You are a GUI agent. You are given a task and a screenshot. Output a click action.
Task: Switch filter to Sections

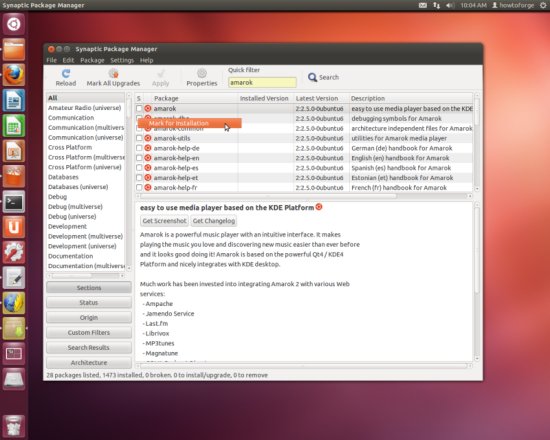coord(89,288)
